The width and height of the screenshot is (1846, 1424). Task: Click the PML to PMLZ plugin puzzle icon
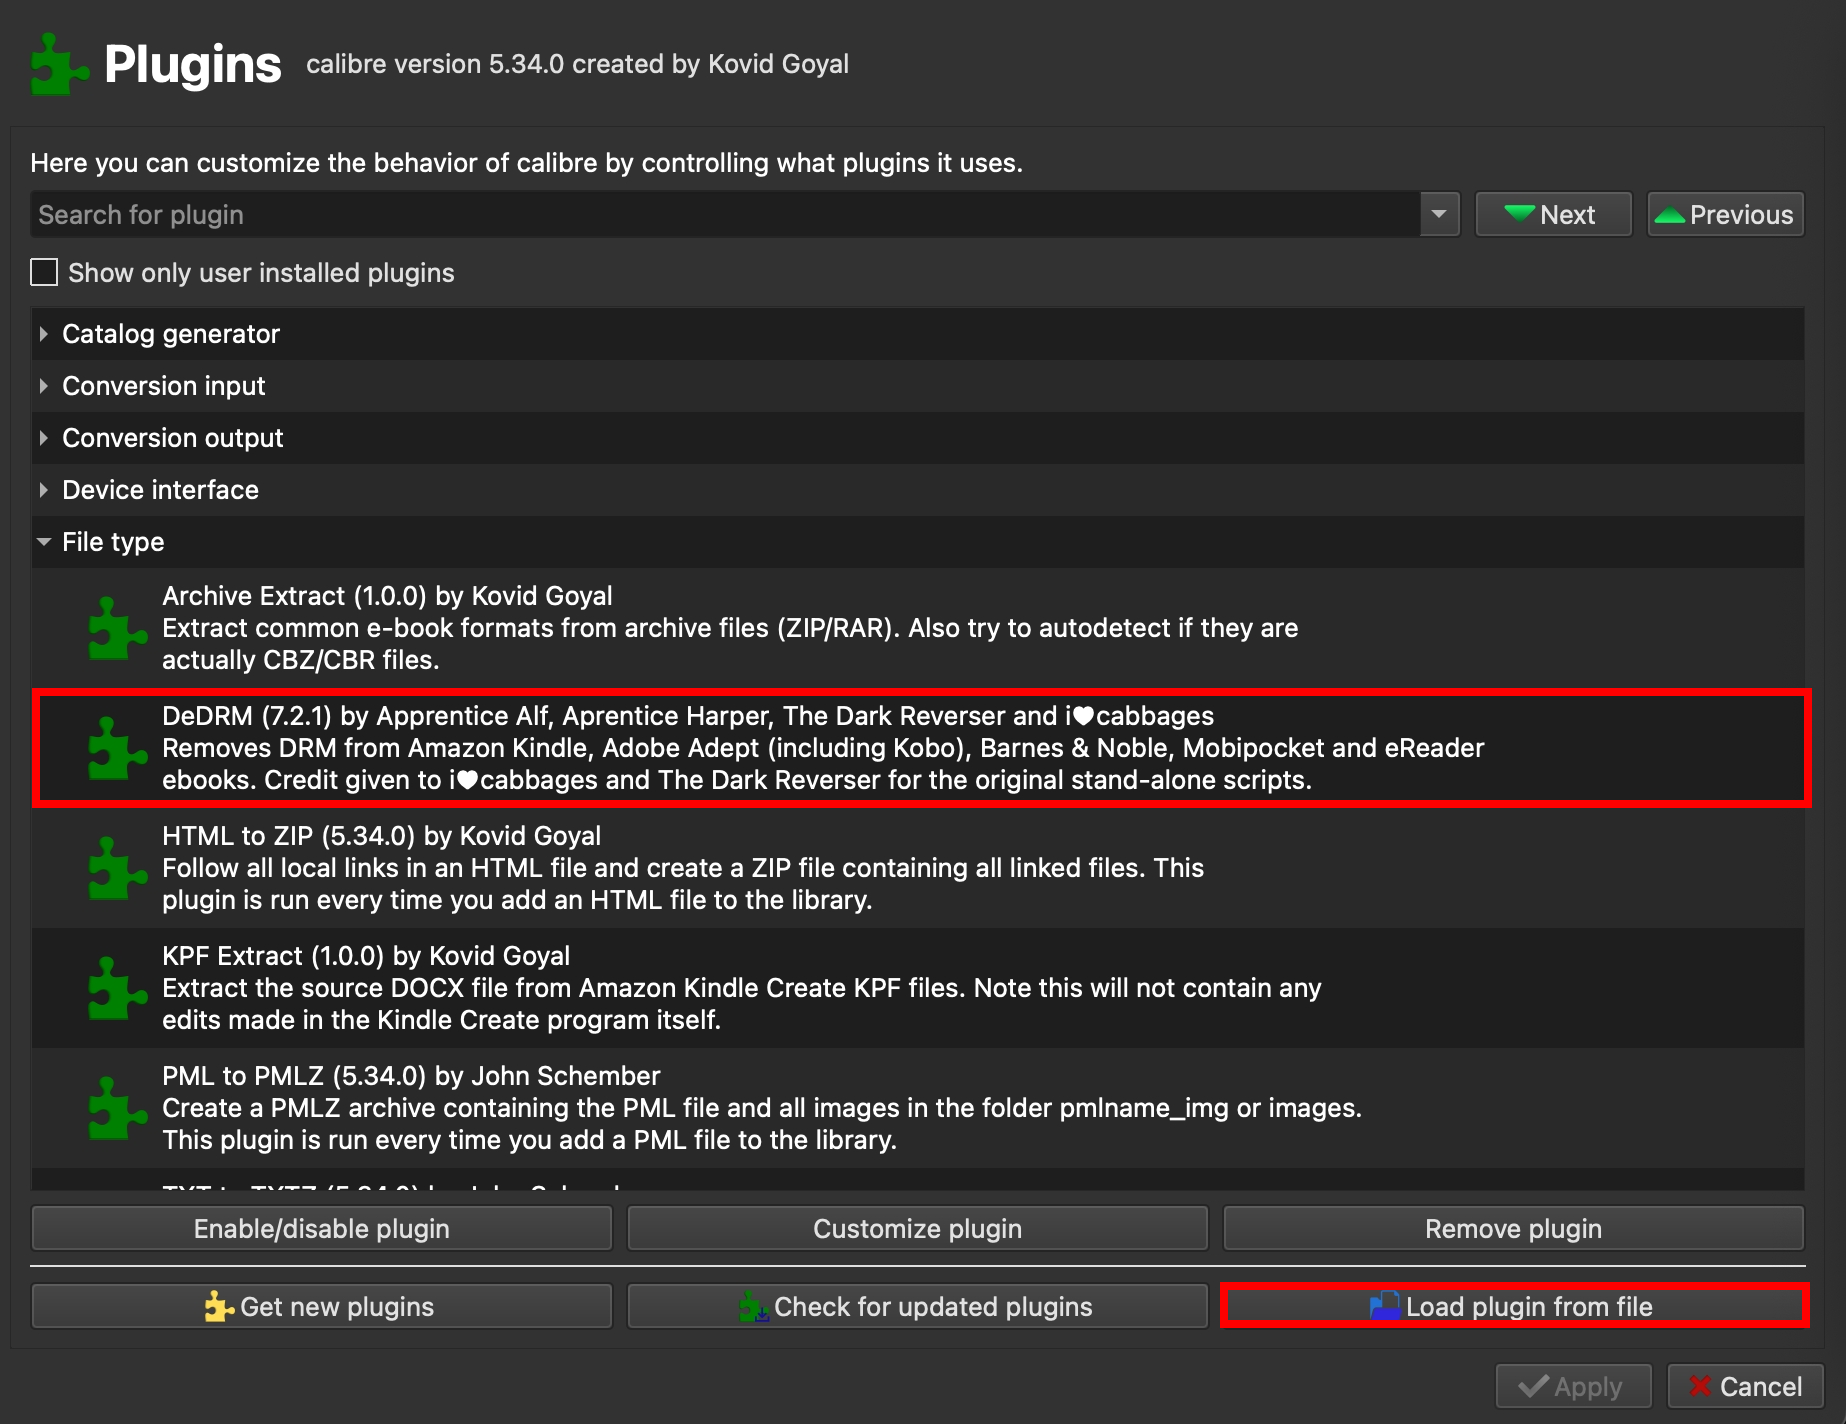coord(118,1108)
